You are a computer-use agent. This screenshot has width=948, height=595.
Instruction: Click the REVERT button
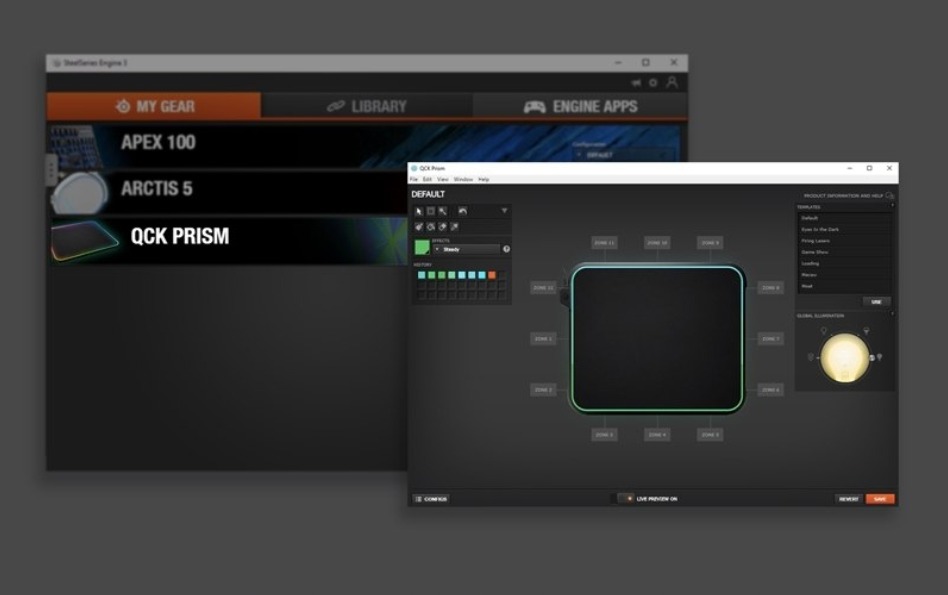848,499
